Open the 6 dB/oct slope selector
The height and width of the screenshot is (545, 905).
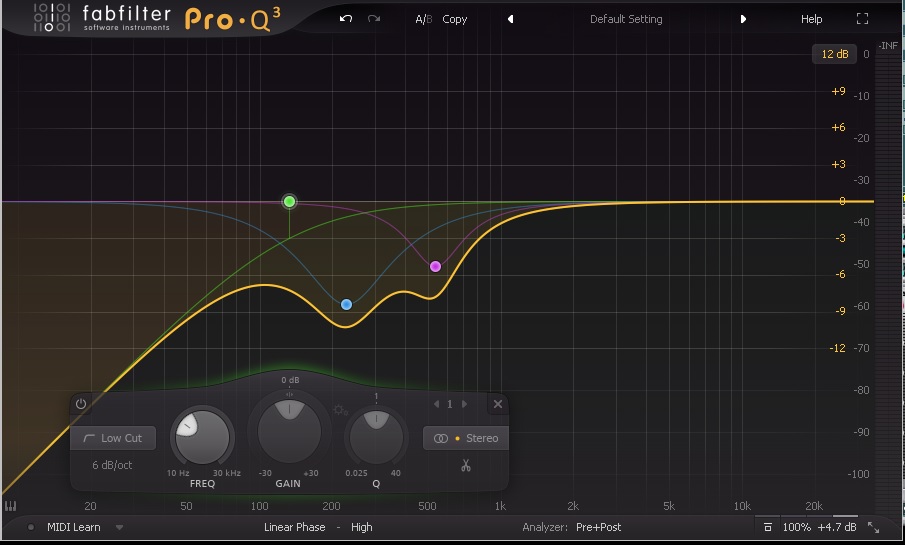[x=112, y=465]
